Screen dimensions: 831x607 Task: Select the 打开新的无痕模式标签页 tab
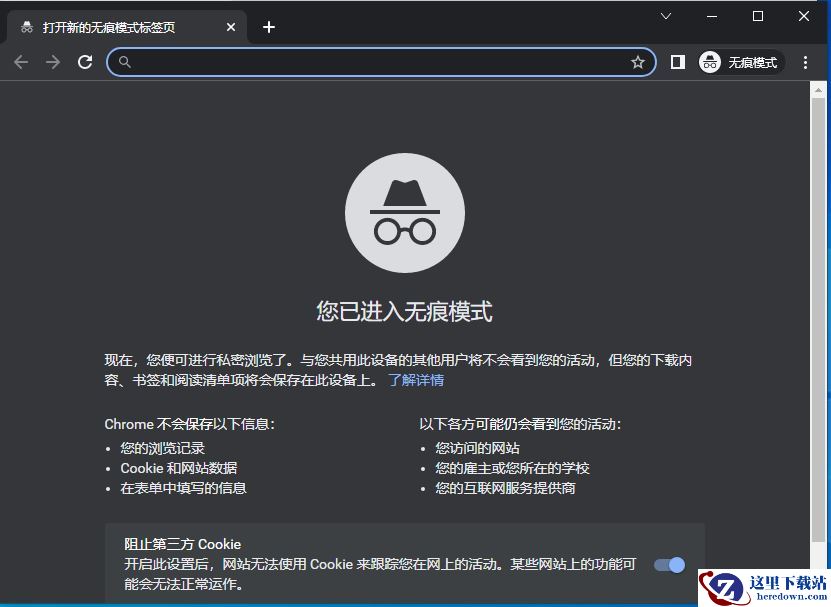pos(126,27)
